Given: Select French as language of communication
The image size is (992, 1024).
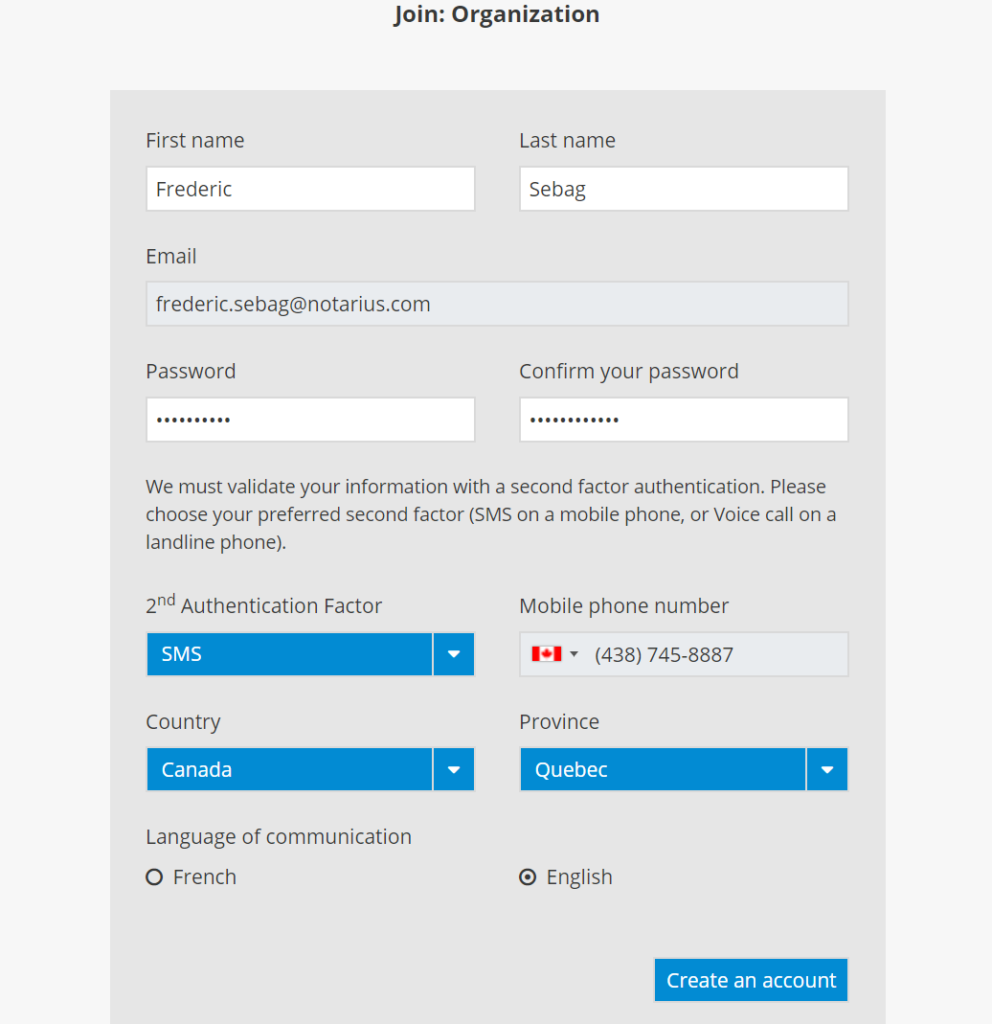Looking at the screenshot, I should coord(154,877).
